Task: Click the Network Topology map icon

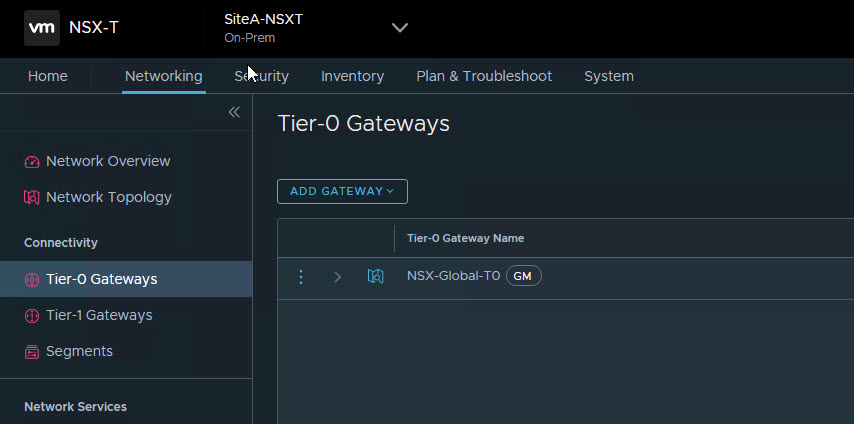Action: [x=32, y=198]
